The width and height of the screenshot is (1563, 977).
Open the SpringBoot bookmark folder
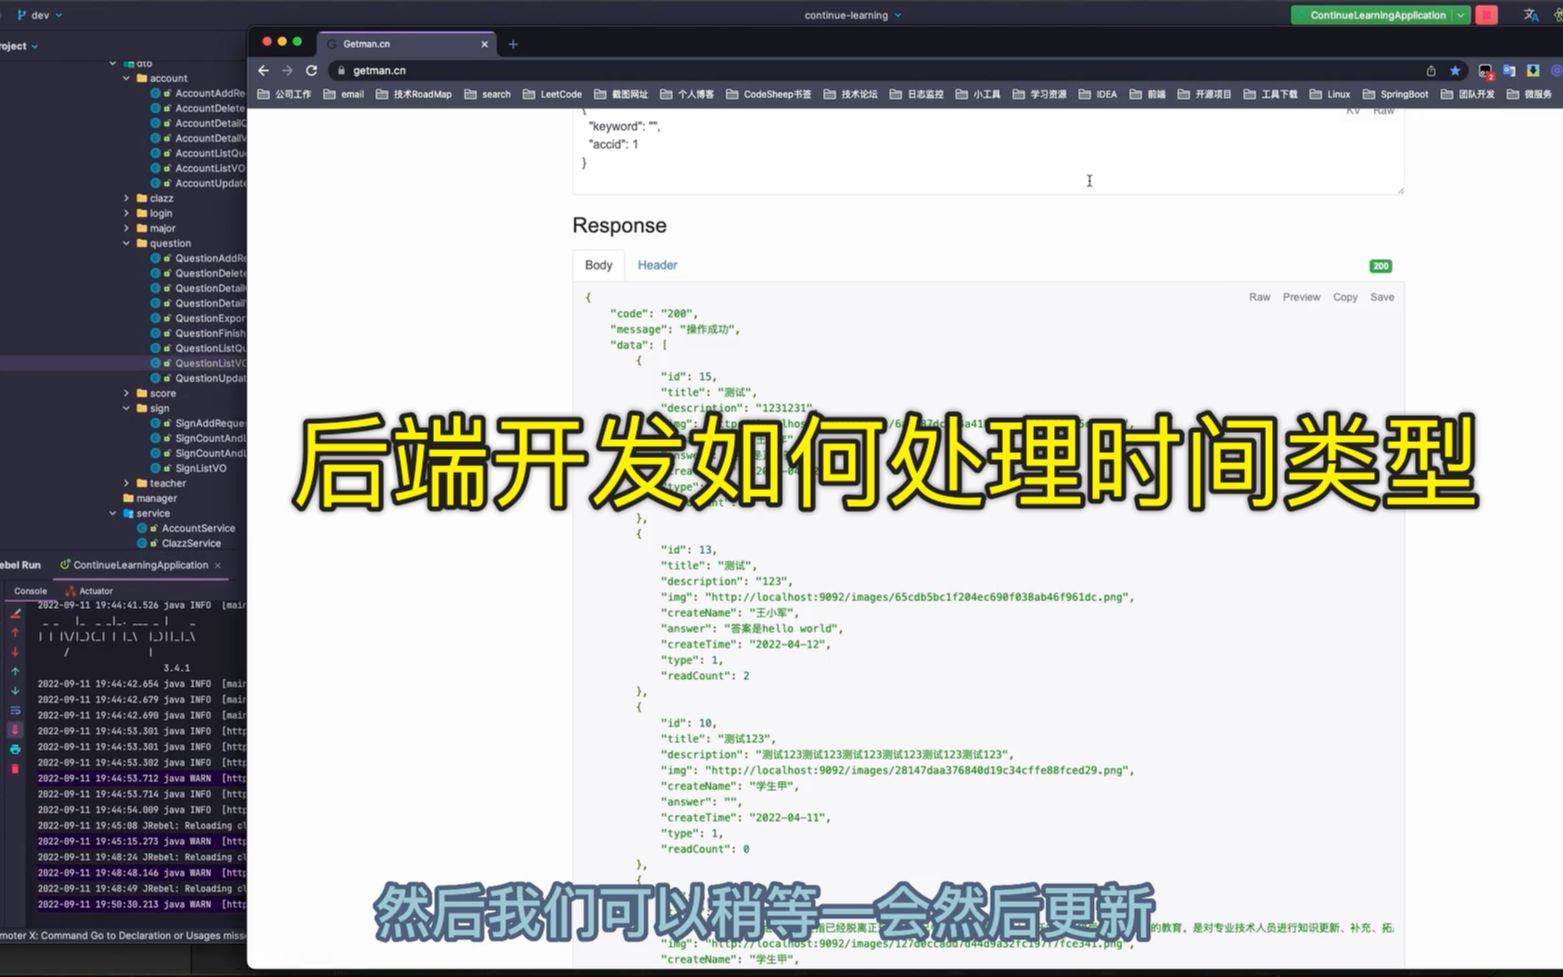click(1395, 94)
